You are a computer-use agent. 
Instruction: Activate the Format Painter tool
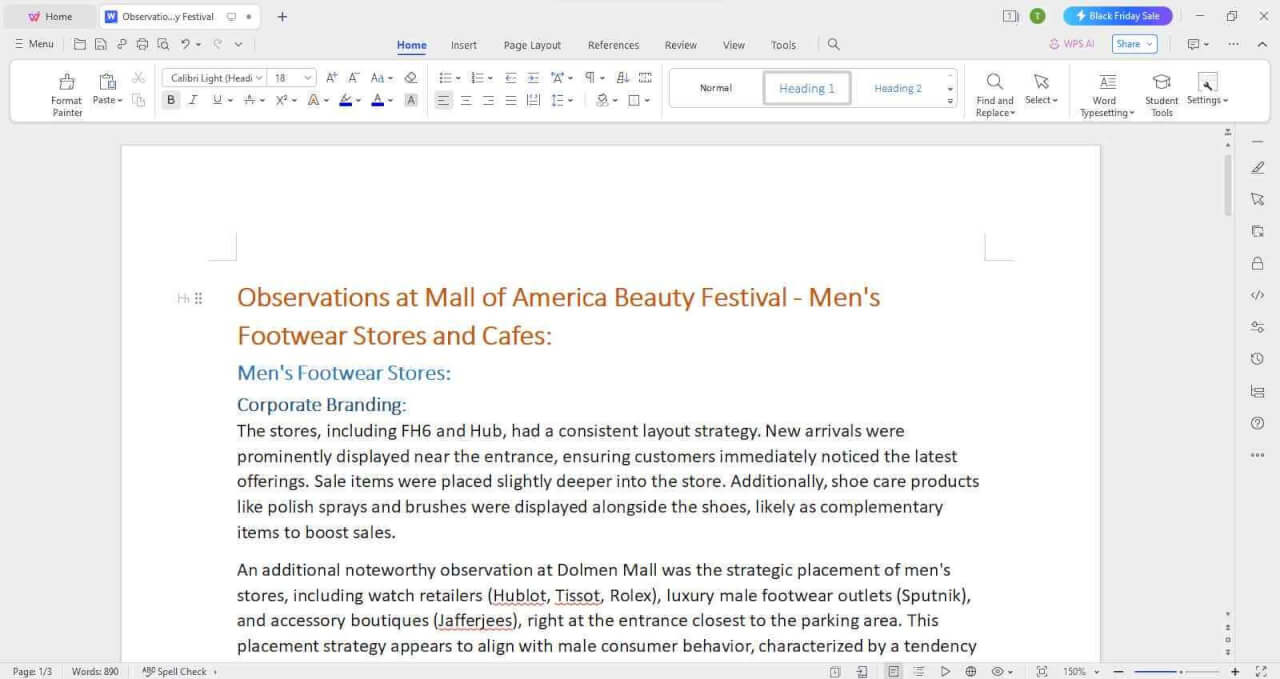[66, 90]
